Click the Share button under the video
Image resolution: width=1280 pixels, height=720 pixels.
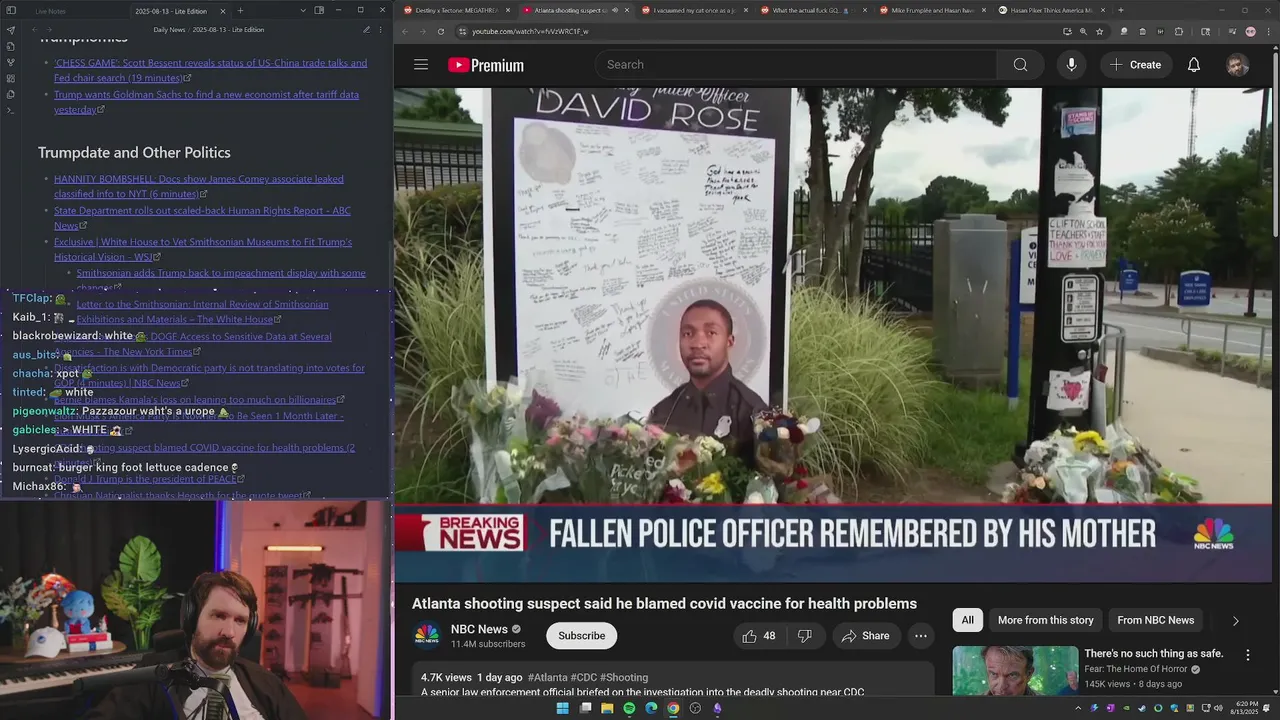(865, 636)
